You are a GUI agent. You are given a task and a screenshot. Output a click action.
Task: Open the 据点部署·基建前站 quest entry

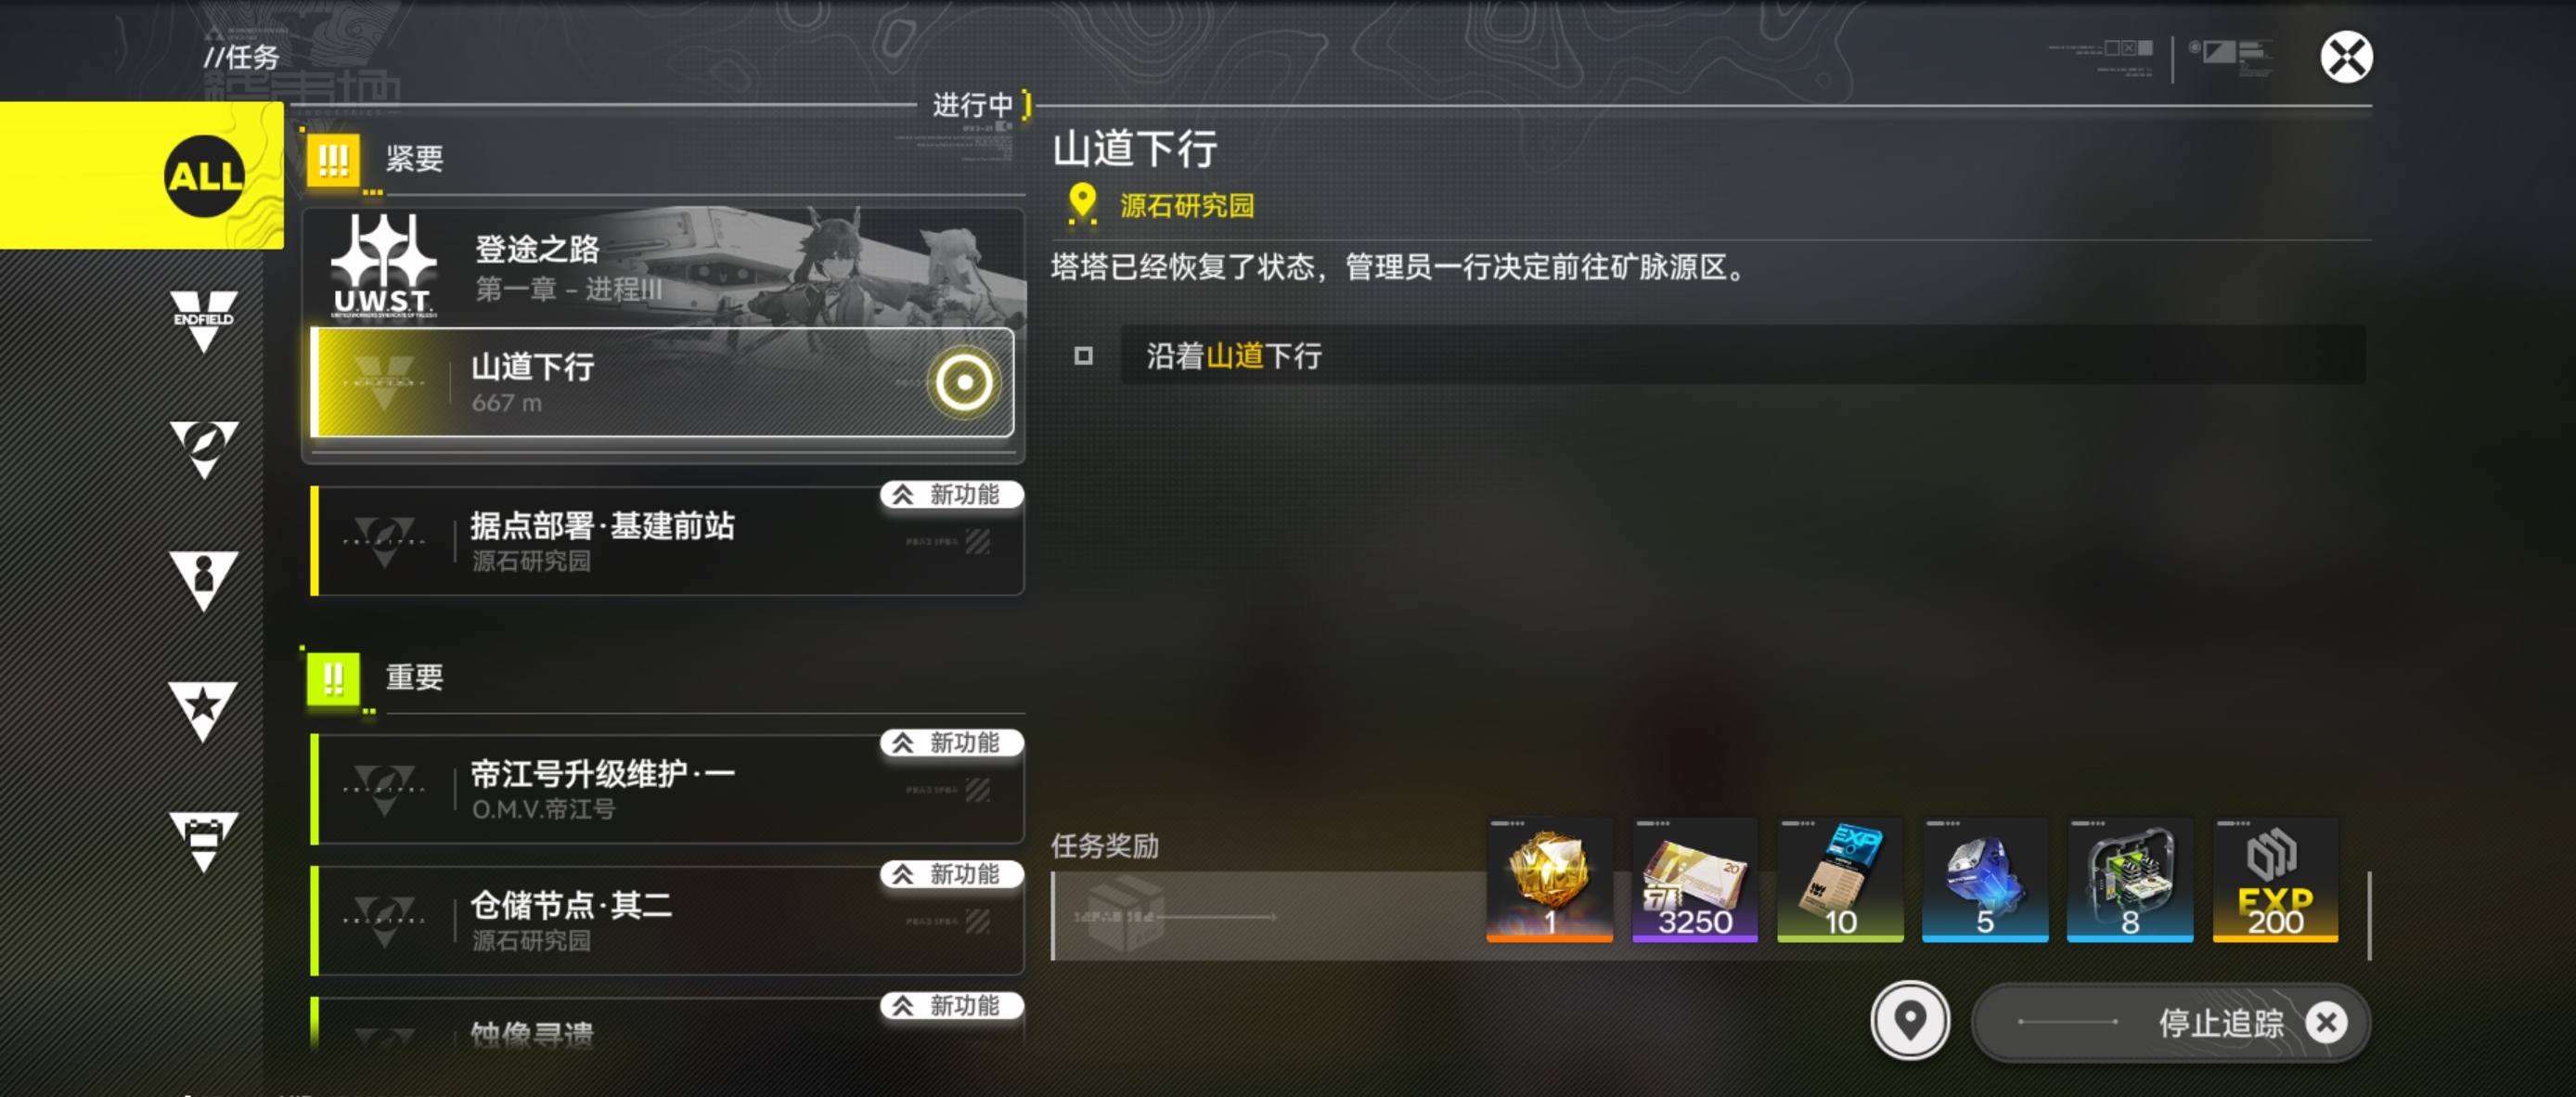tap(668, 541)
